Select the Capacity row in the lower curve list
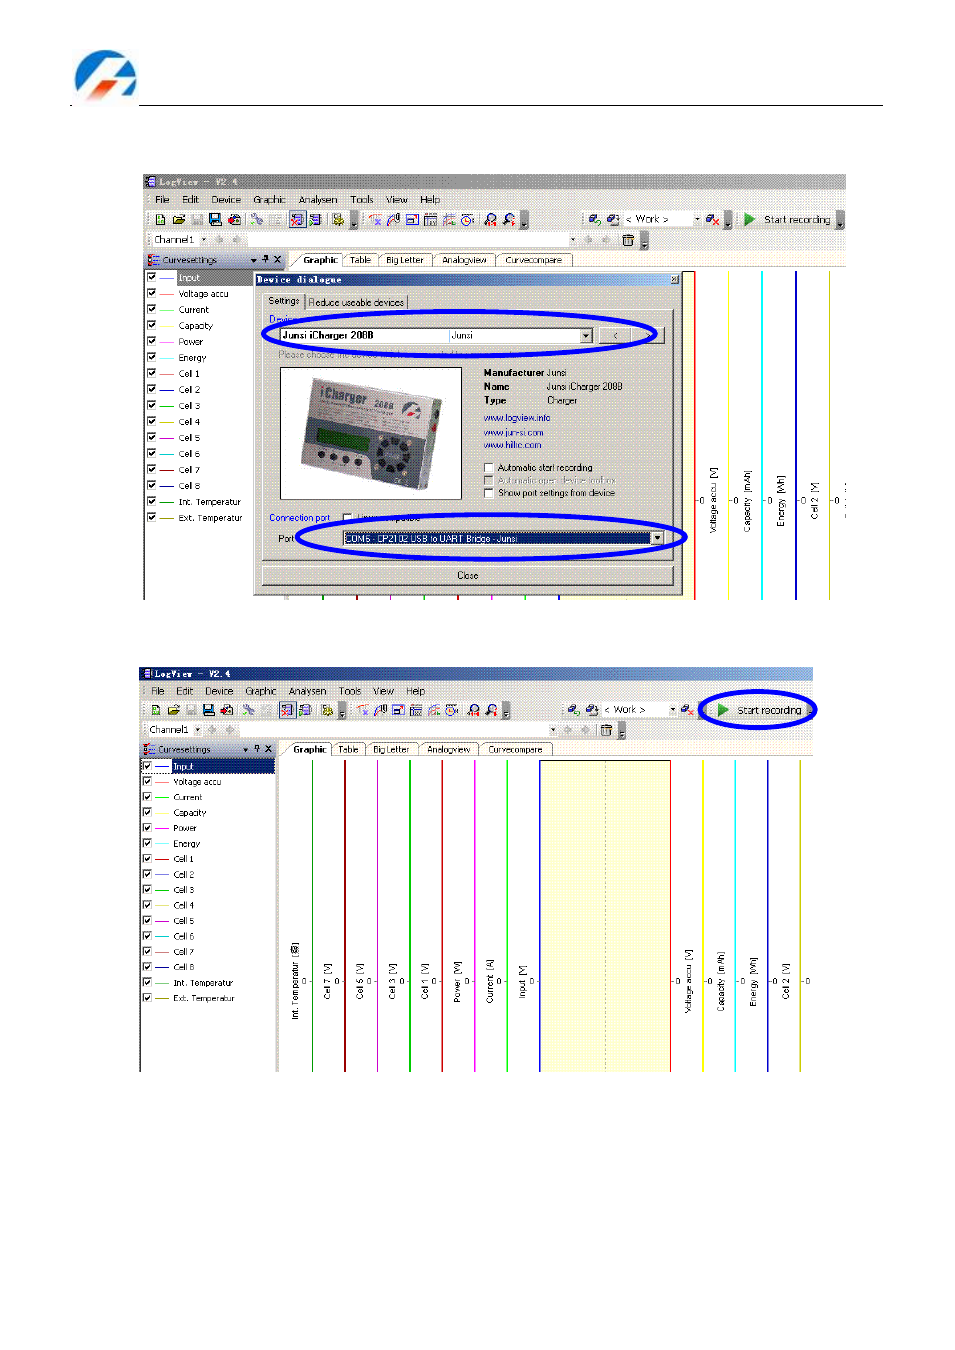This screenshot has height=1350, width=955. pyautogui.click(x=190, y=813)
